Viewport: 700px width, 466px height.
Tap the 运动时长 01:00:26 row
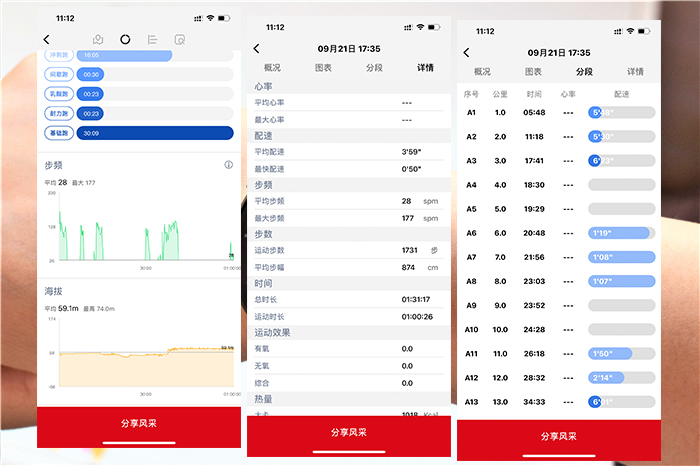coord(349,316)
